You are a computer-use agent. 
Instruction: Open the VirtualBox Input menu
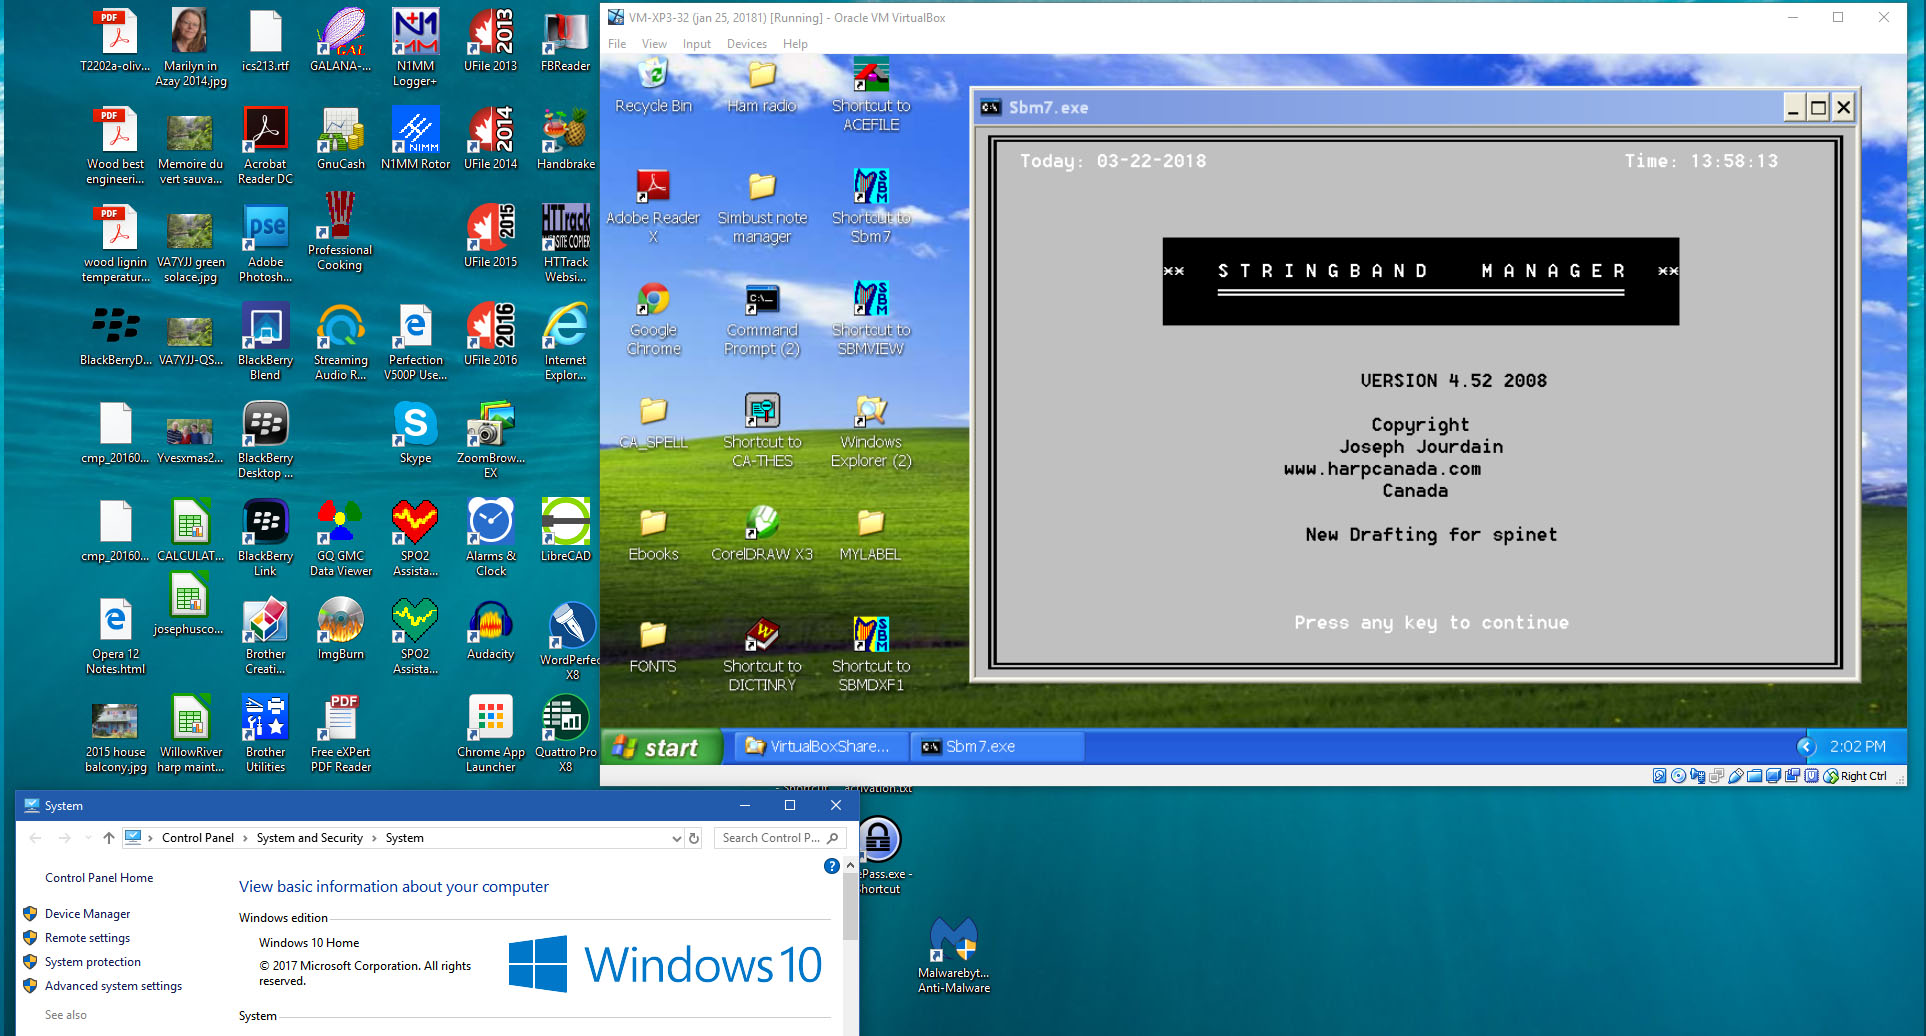(696, 44)
